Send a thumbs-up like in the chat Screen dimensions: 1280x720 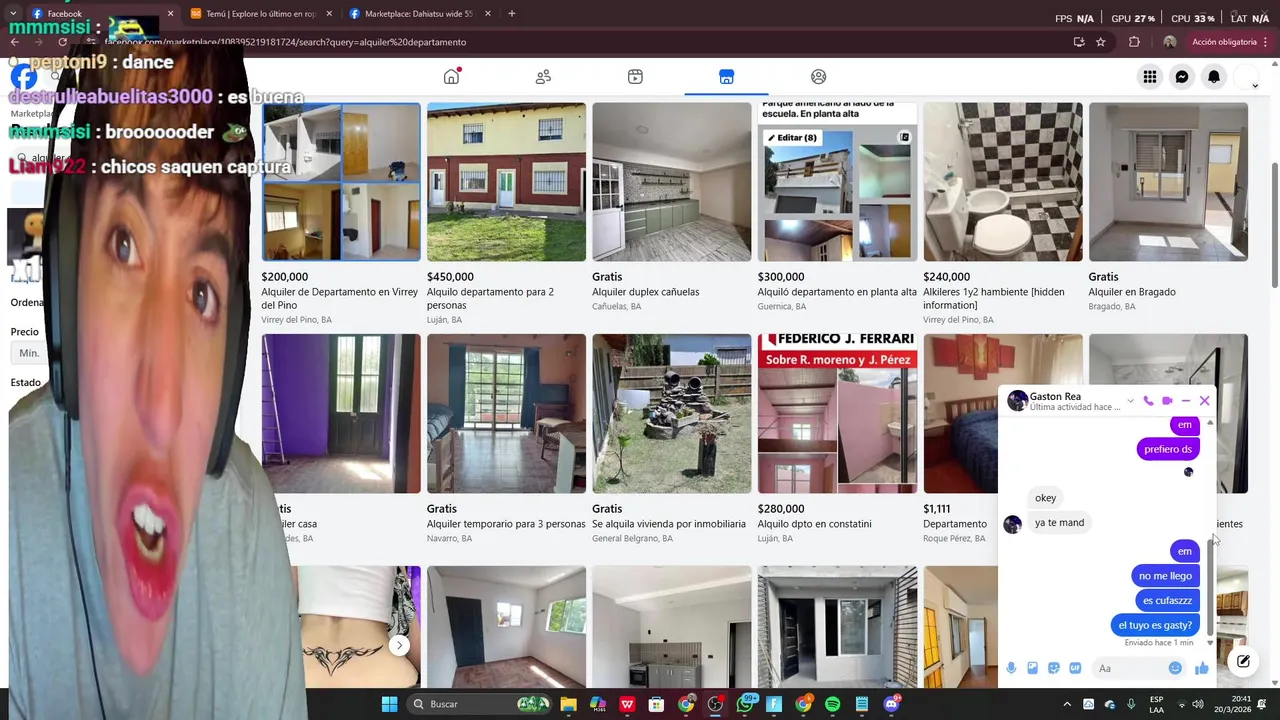1201,668
